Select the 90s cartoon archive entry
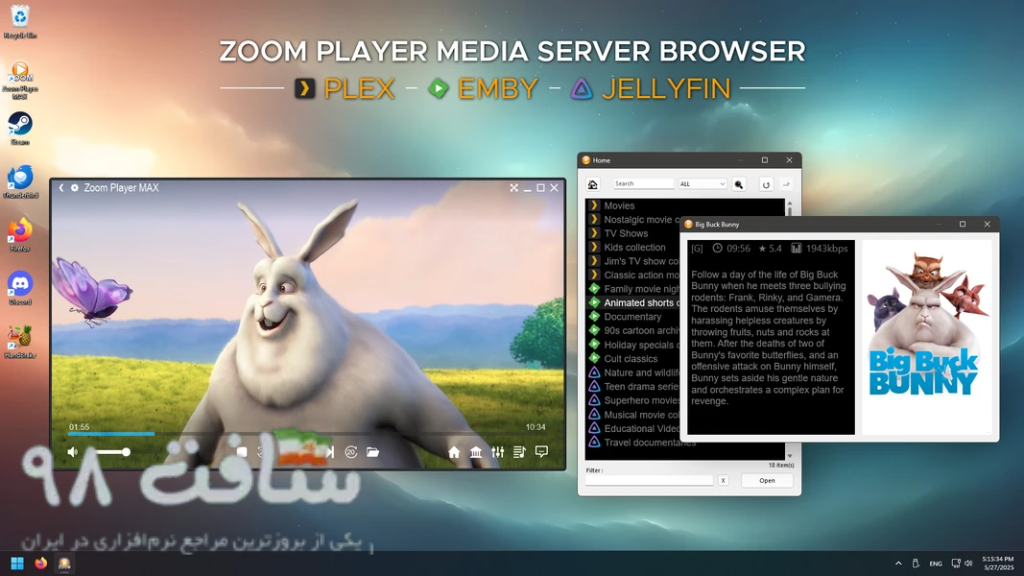The image size is (1024, 576). [633, 330]
